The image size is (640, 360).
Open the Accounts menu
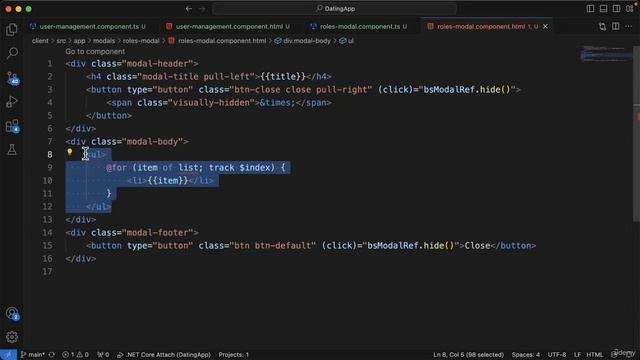pyautogui.click(x=12, y=313)
